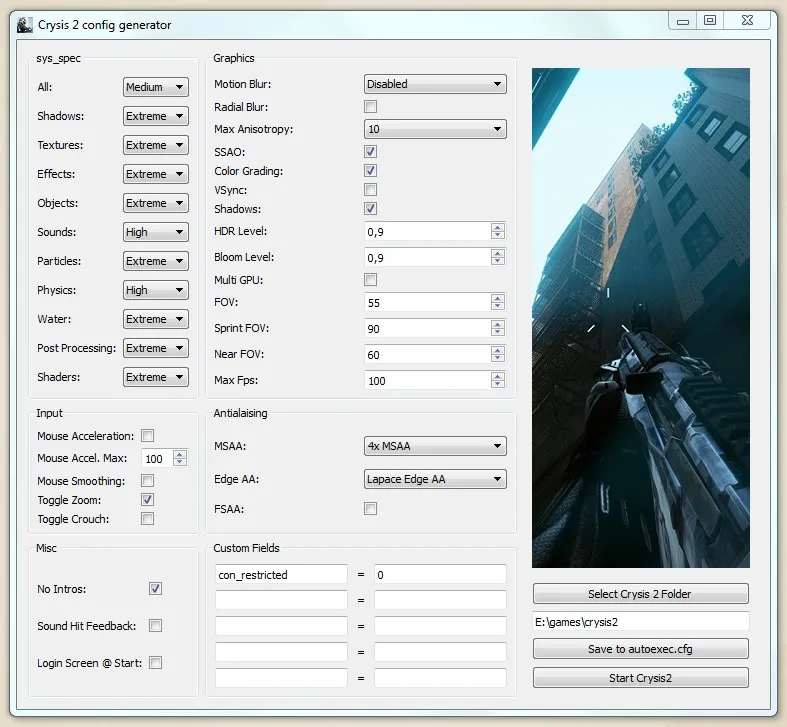787x727 pixels.
Task: Click Select Crysis 2 Folder button
Action: [640, 594]
